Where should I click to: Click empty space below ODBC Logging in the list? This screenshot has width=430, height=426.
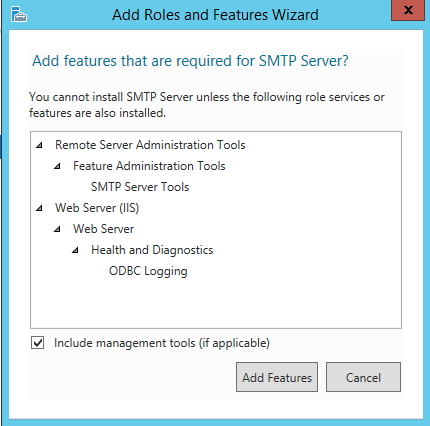coord(216,303)
